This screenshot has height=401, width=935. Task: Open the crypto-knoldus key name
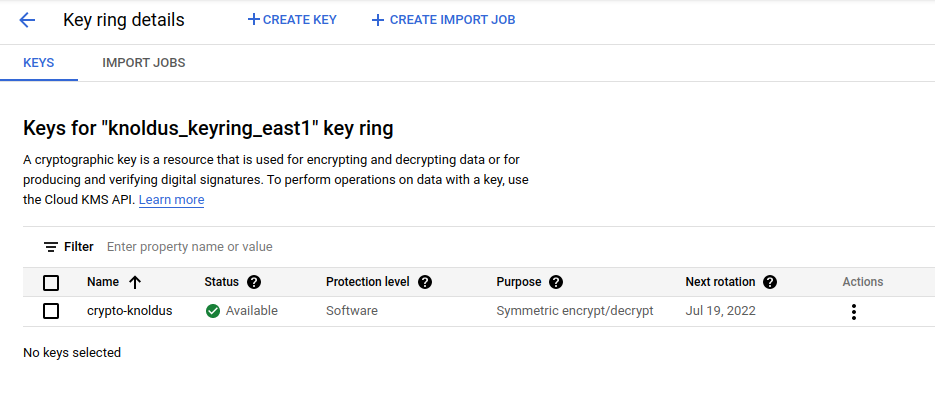(130, 311)
